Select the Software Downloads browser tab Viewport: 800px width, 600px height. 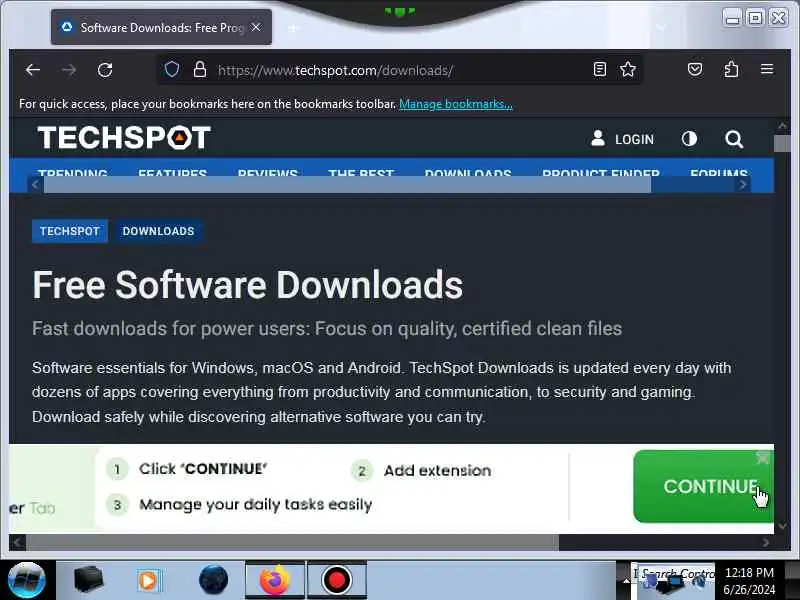pyautogui.click(x=161, y=27)
